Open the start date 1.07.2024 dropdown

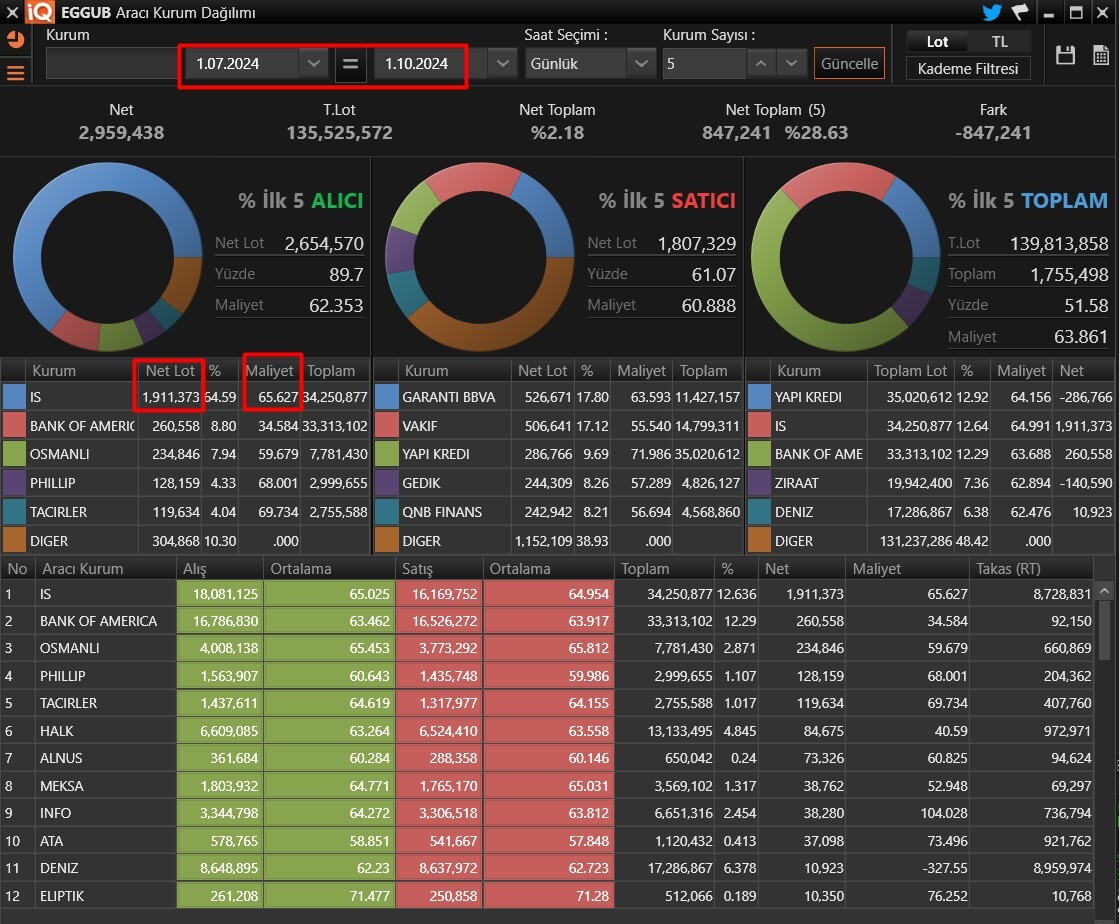[x=313, y=64]
